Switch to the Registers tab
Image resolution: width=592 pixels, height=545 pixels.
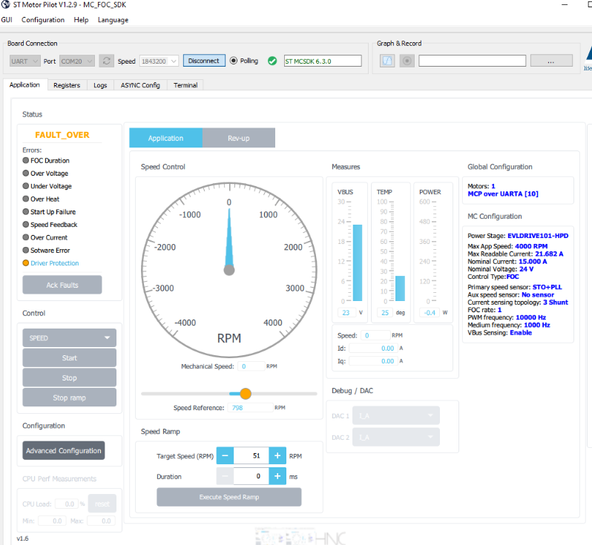(67, 85)
